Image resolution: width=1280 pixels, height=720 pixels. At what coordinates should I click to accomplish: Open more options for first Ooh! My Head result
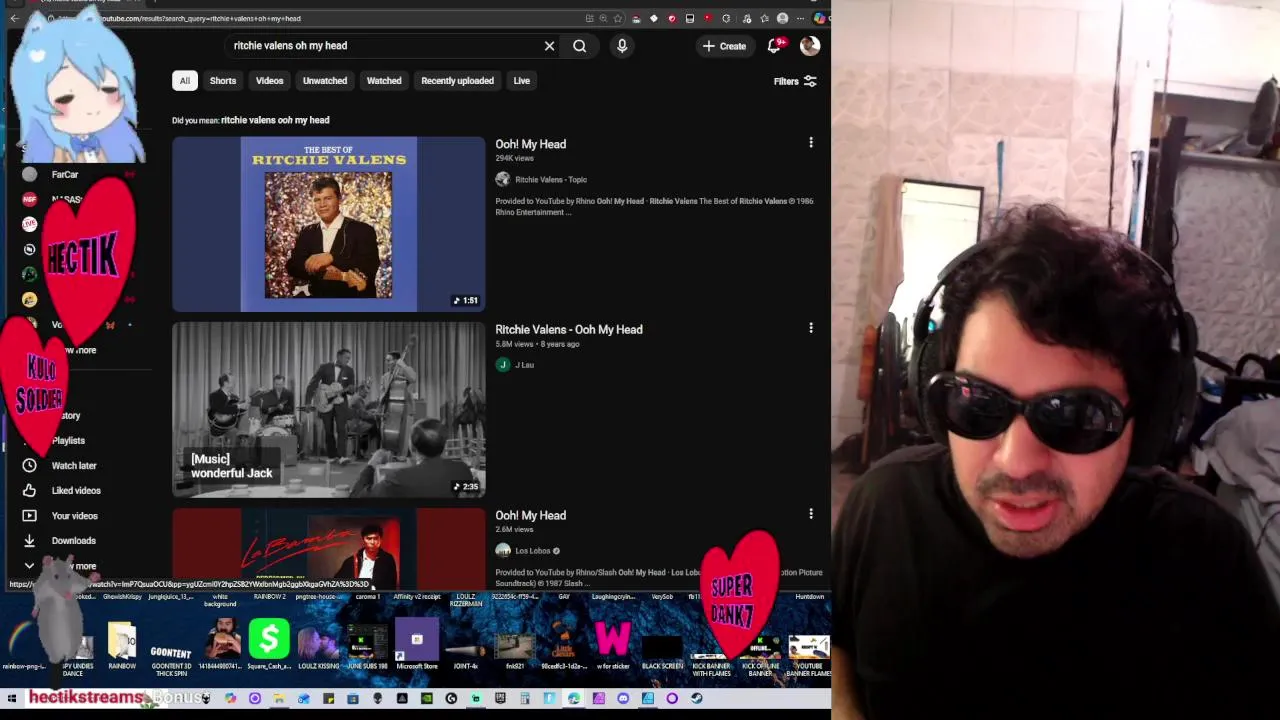pos(811,143)
